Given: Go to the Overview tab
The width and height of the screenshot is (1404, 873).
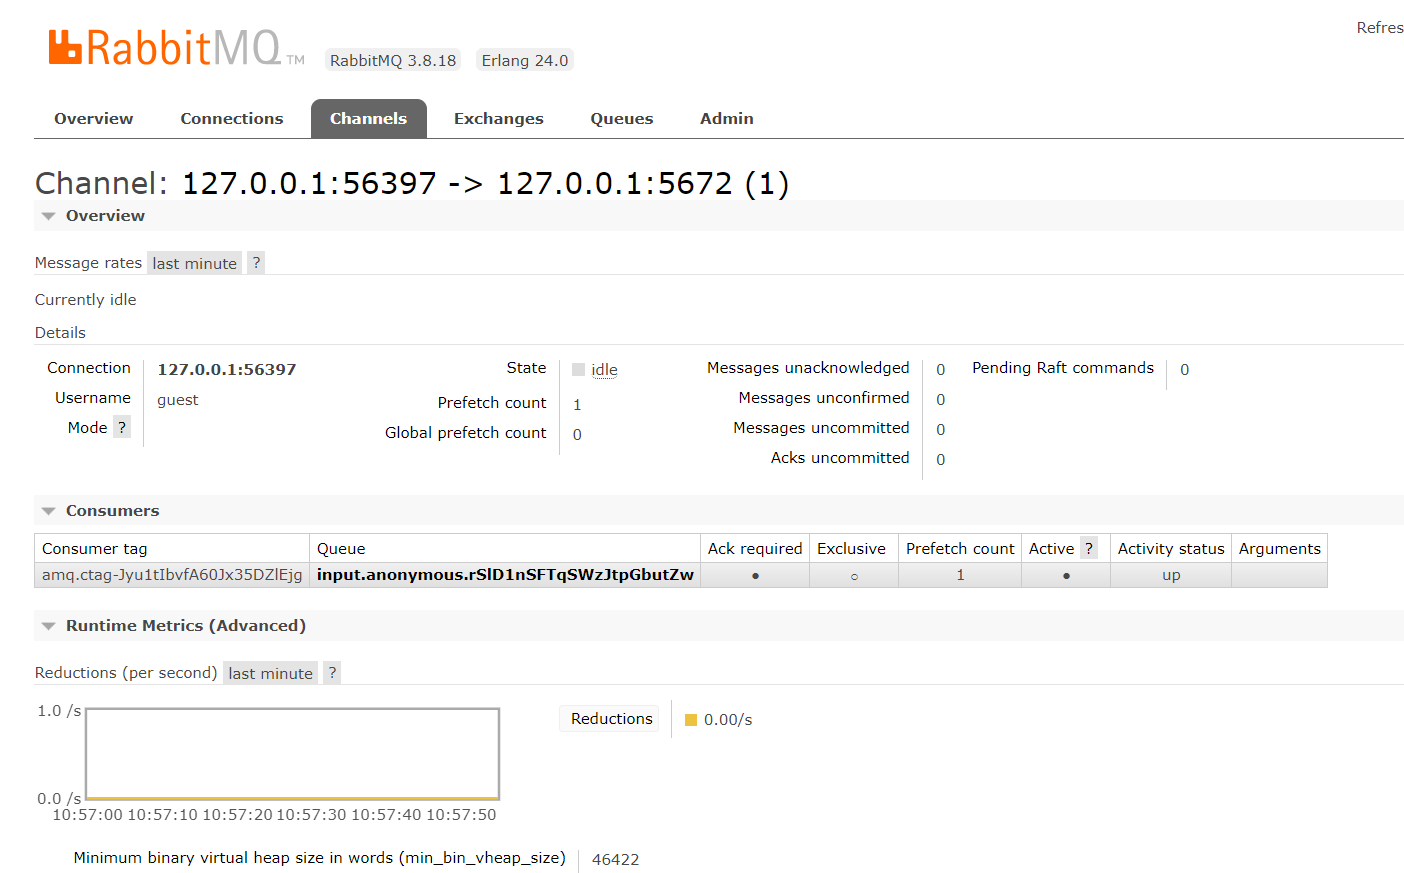Looking at the screenshot, I should pos(93,119).
